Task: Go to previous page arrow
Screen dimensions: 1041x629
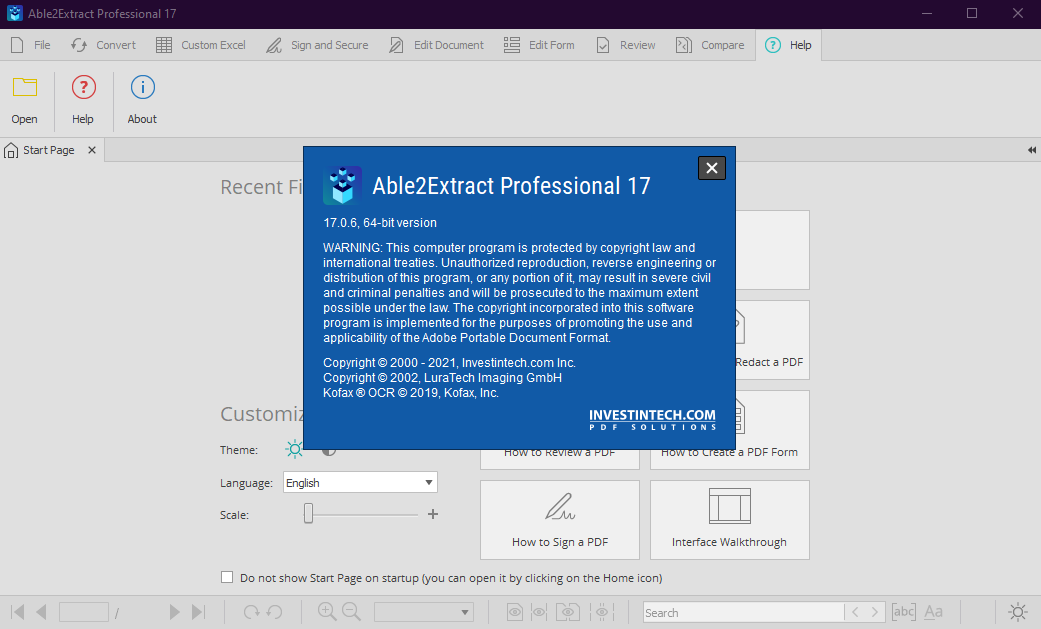Action: click(41, 612)
